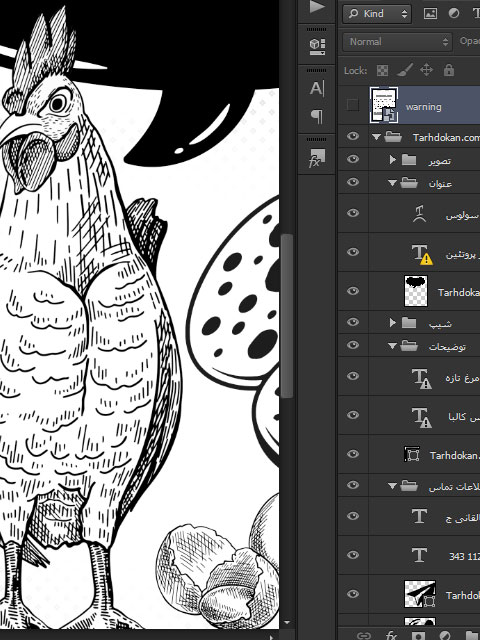The image size is (480, 640).
Task: Click smart object icon of Tarhdokan layer
Action: click(x=412, y=454)
